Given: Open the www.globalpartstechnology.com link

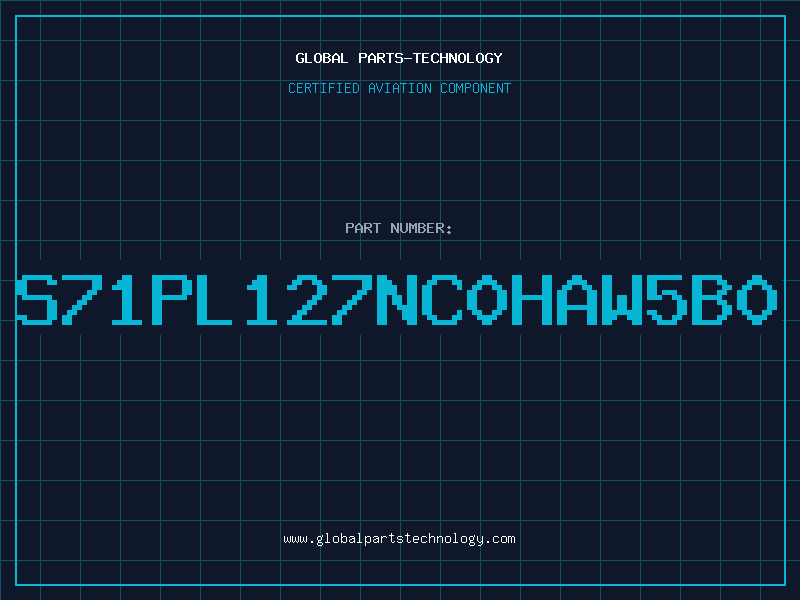Looking at the screenshot, I should point(399,539).
